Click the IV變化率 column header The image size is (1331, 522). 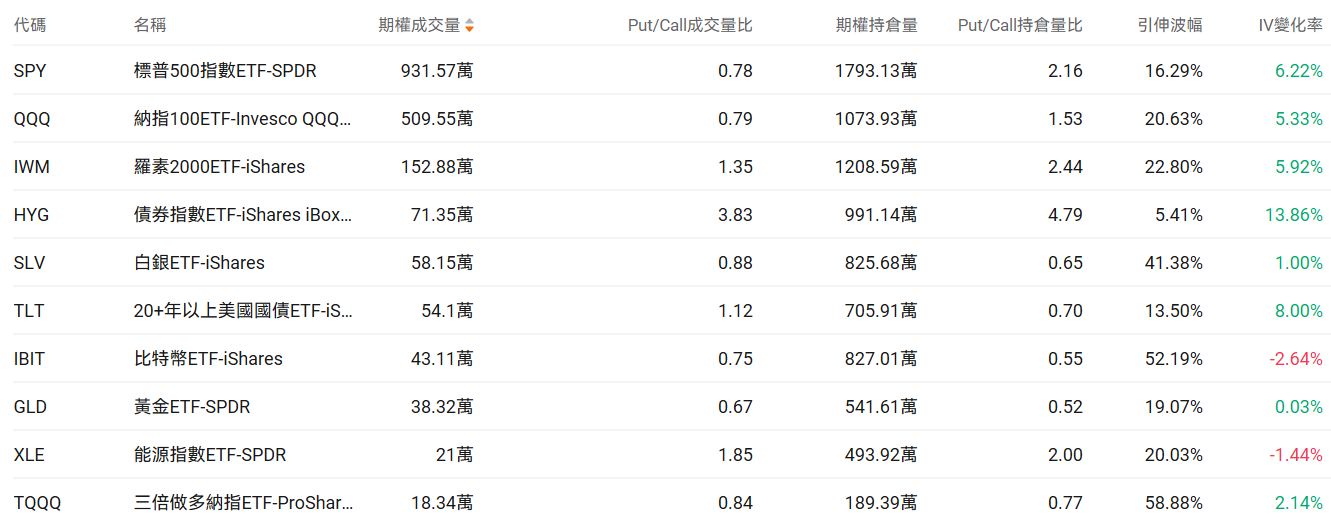[1290, 25]
